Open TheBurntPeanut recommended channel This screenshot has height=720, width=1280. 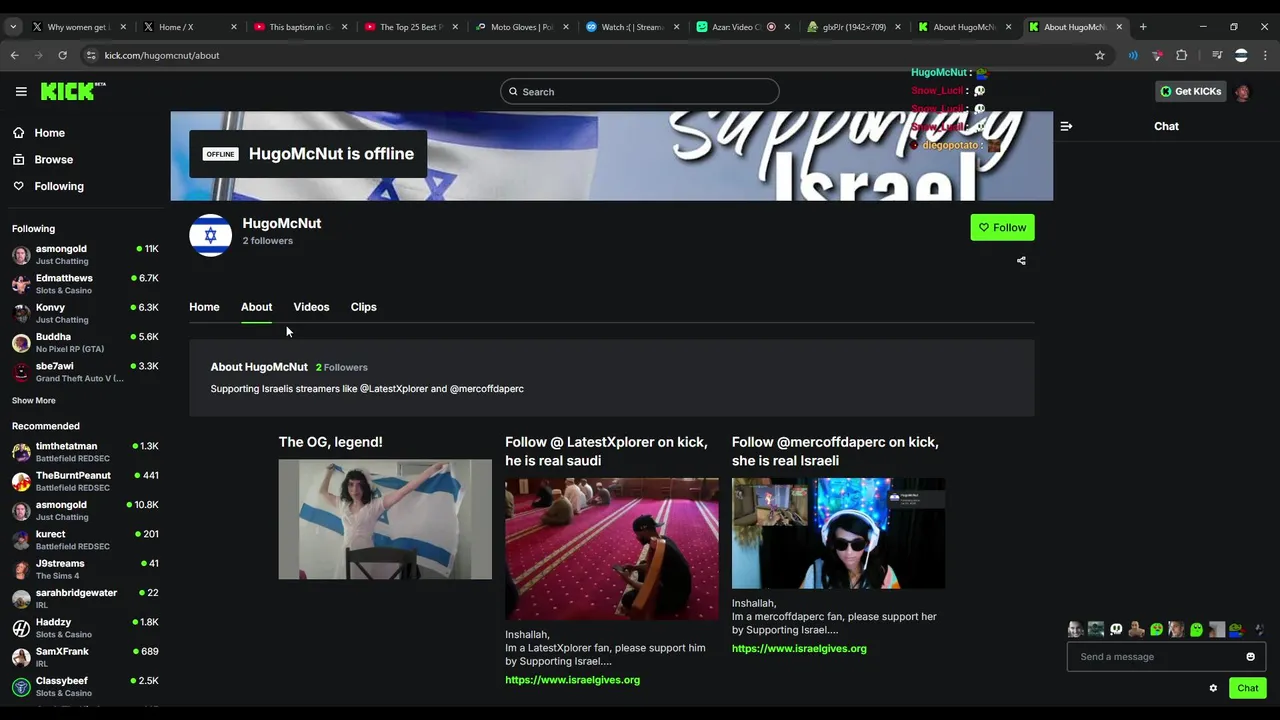click(x=85, y=481)
